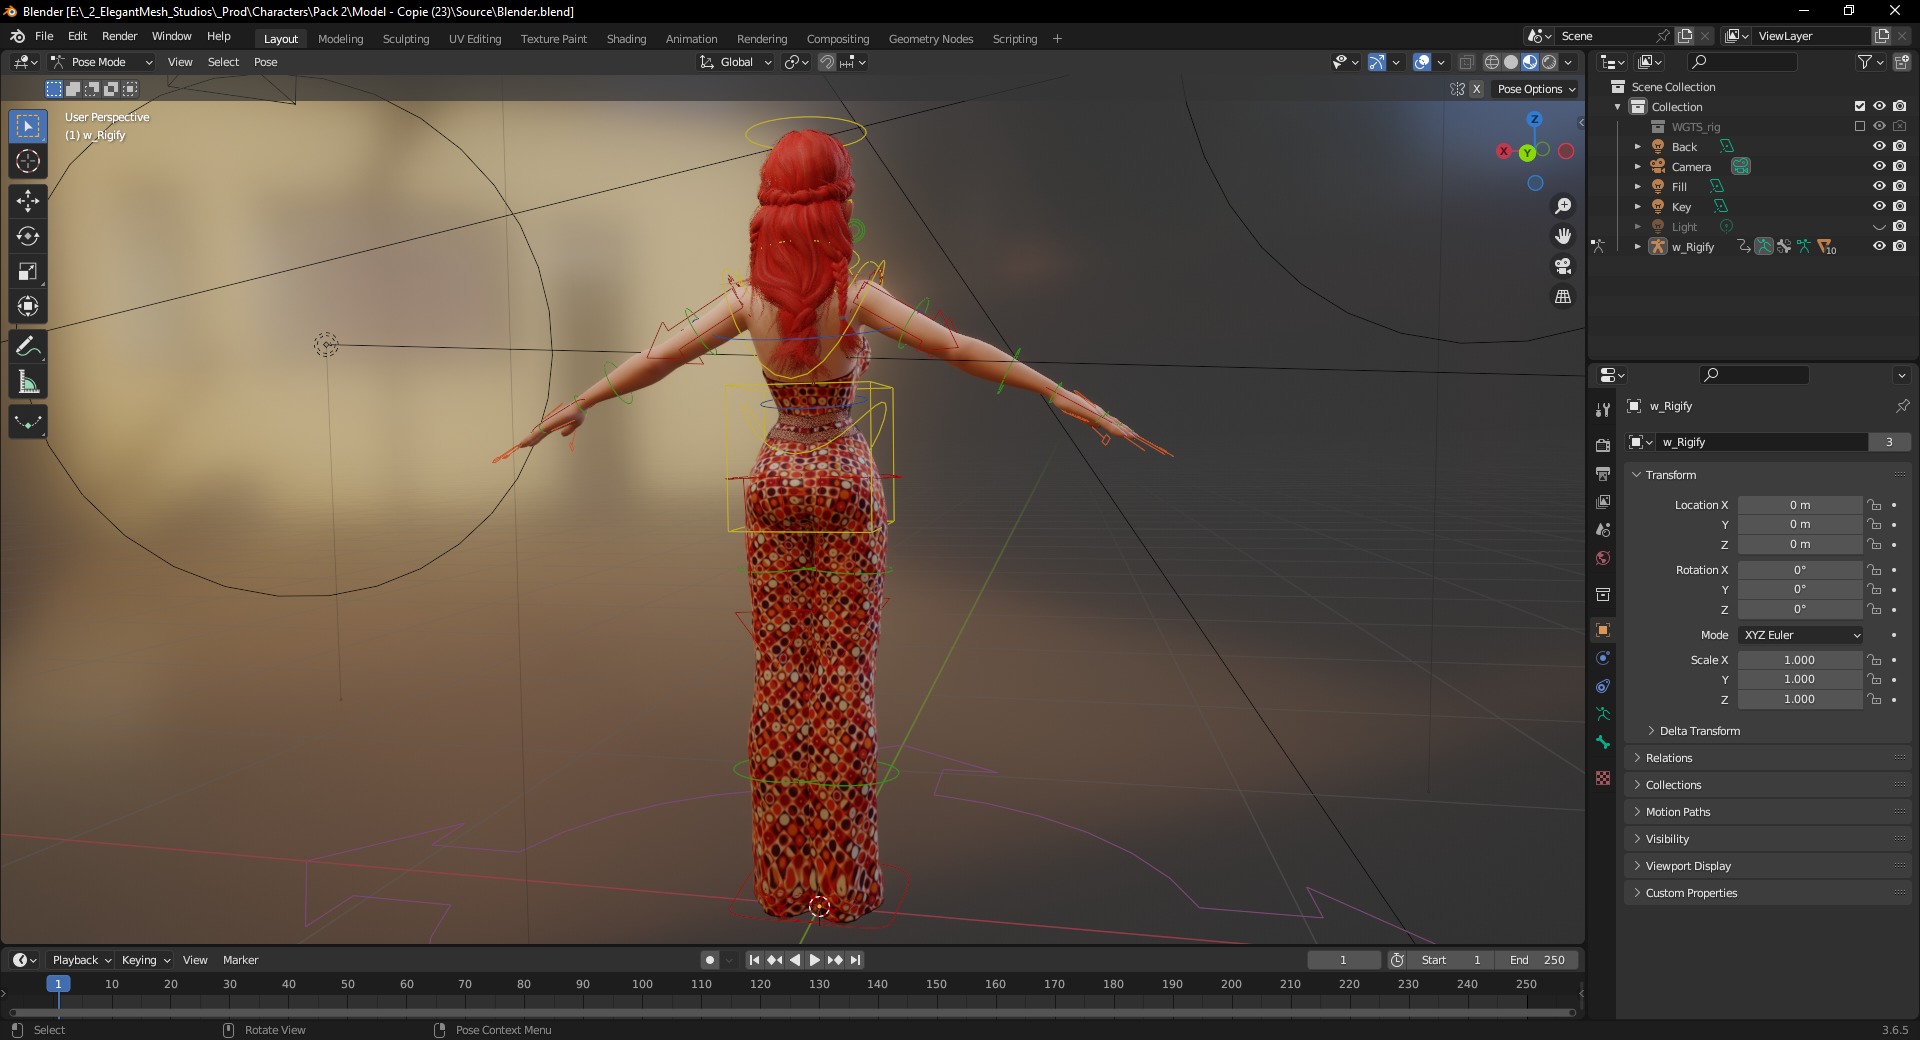Click the Scale X value field
This screenshot has width=1920, height=1040.
point(1799,660)
